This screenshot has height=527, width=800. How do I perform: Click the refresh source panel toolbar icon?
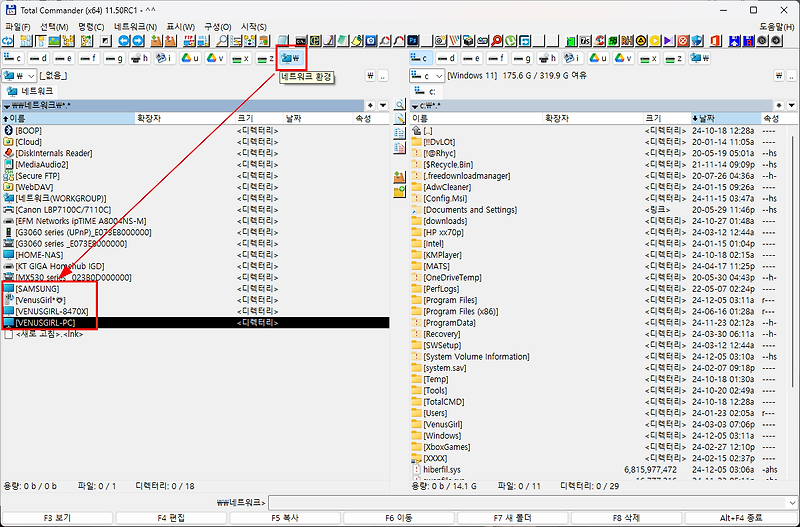pos(8,41)
